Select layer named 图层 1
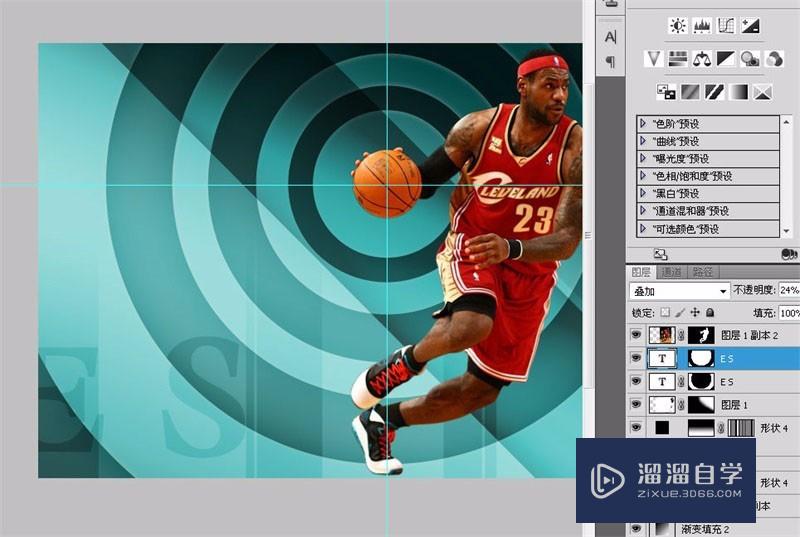 (734, 405)
